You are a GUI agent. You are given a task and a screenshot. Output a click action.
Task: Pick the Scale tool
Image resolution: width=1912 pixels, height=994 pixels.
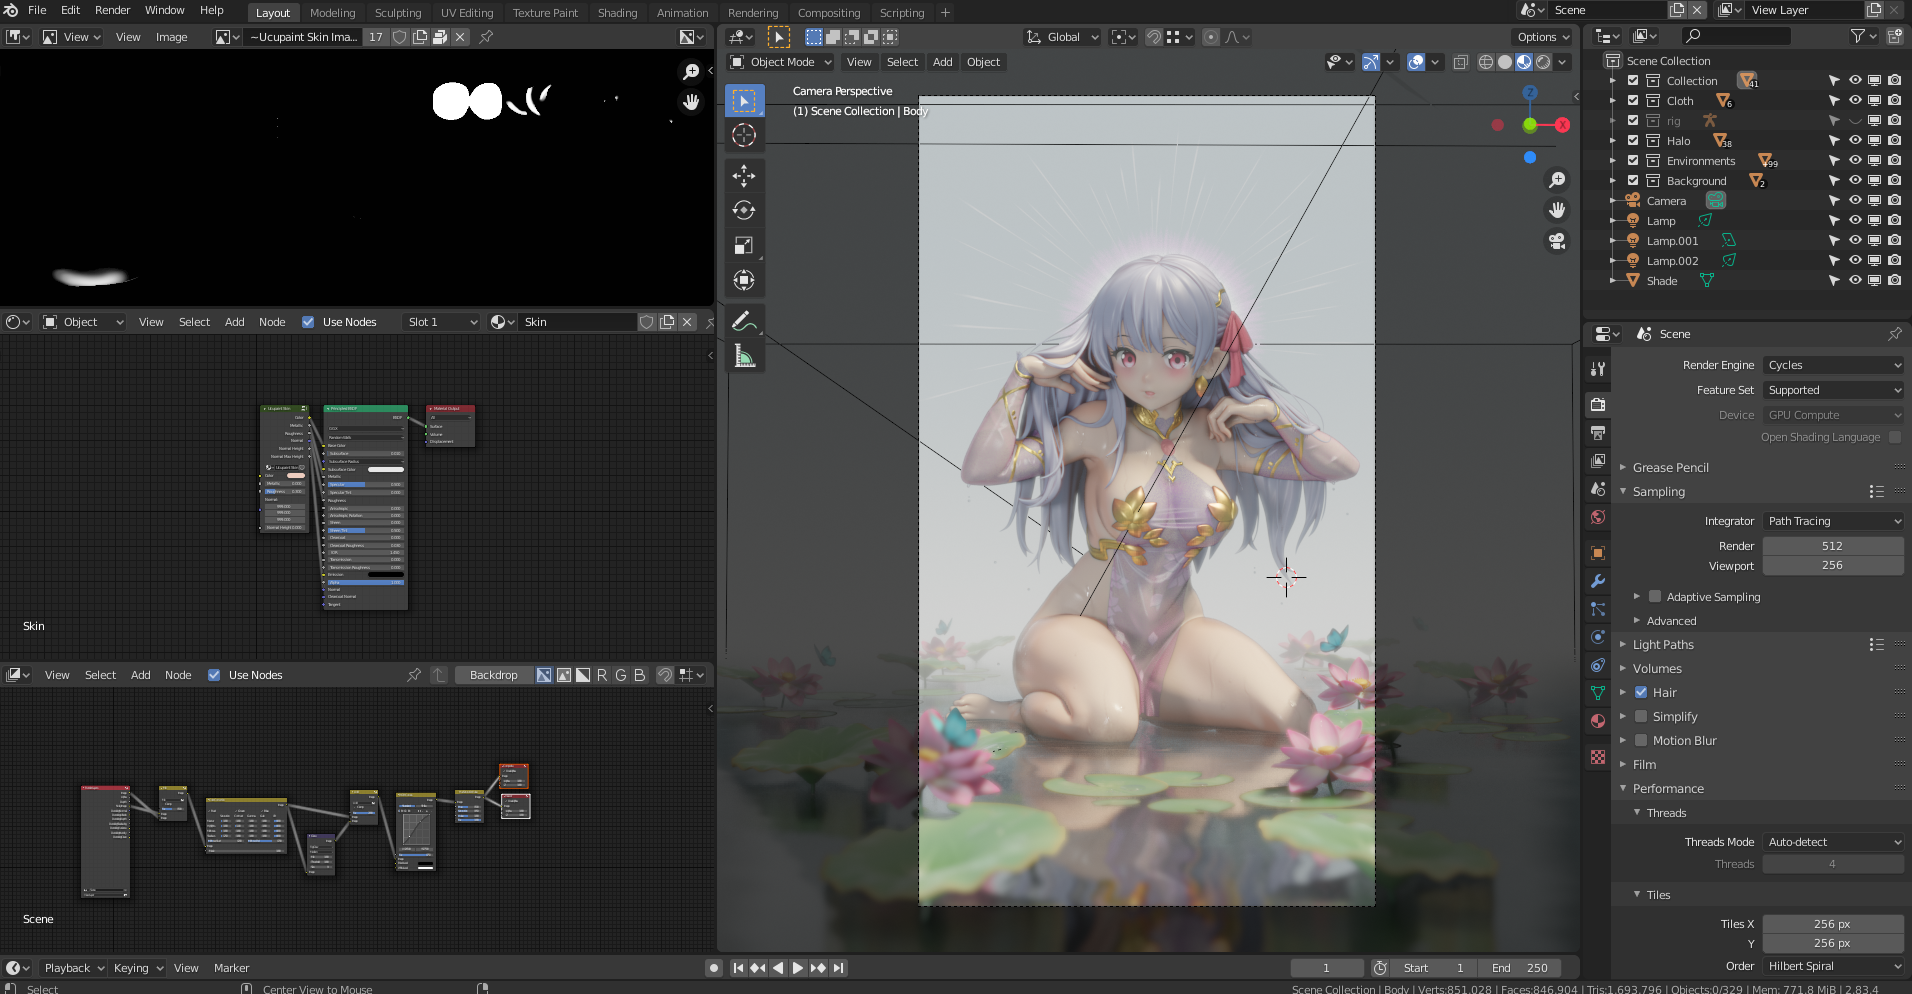[744, 245]
